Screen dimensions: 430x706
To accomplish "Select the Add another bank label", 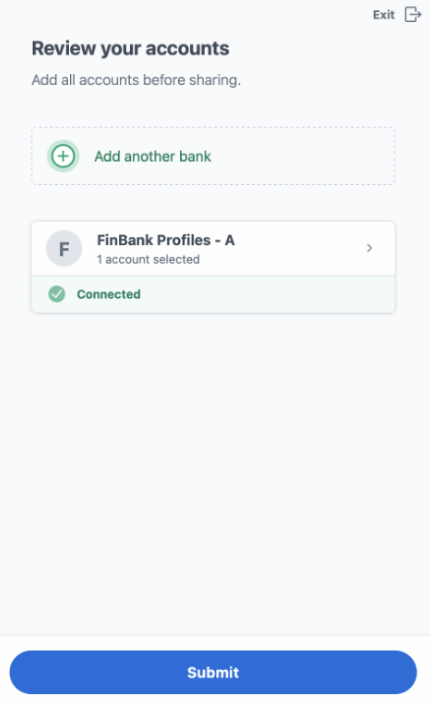I will click(x=153, y=156).
